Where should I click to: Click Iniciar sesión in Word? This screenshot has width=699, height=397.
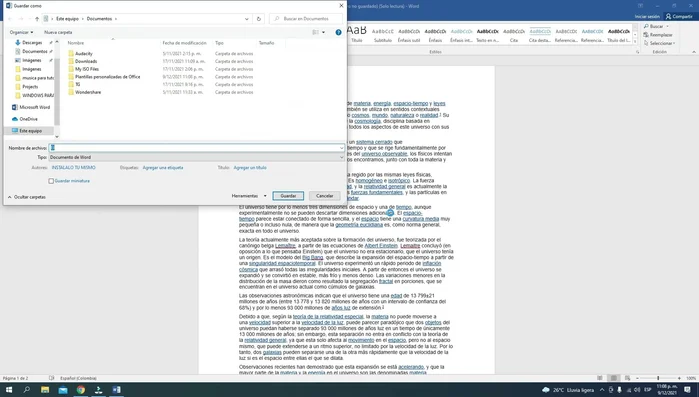[647, 16]
